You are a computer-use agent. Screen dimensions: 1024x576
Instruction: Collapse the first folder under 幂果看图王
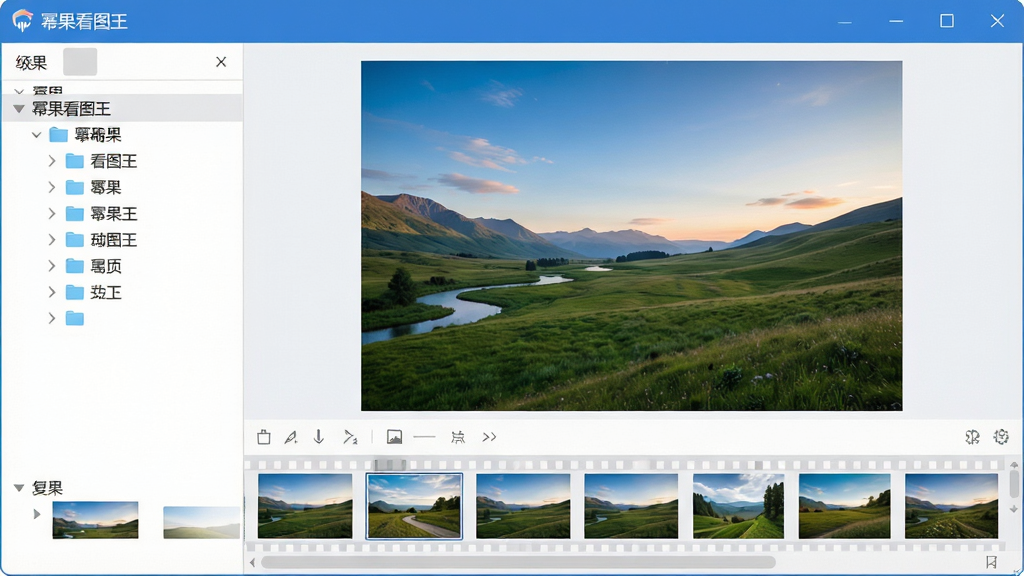[x=37, y=135]
